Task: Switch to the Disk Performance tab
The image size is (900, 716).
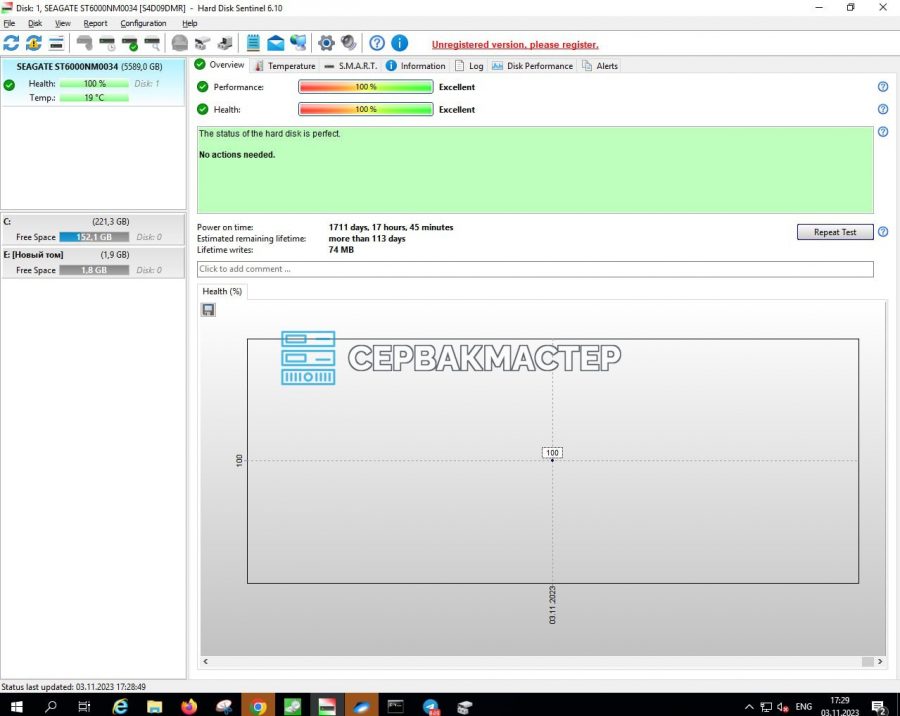Action: click(x=532, y=66)
